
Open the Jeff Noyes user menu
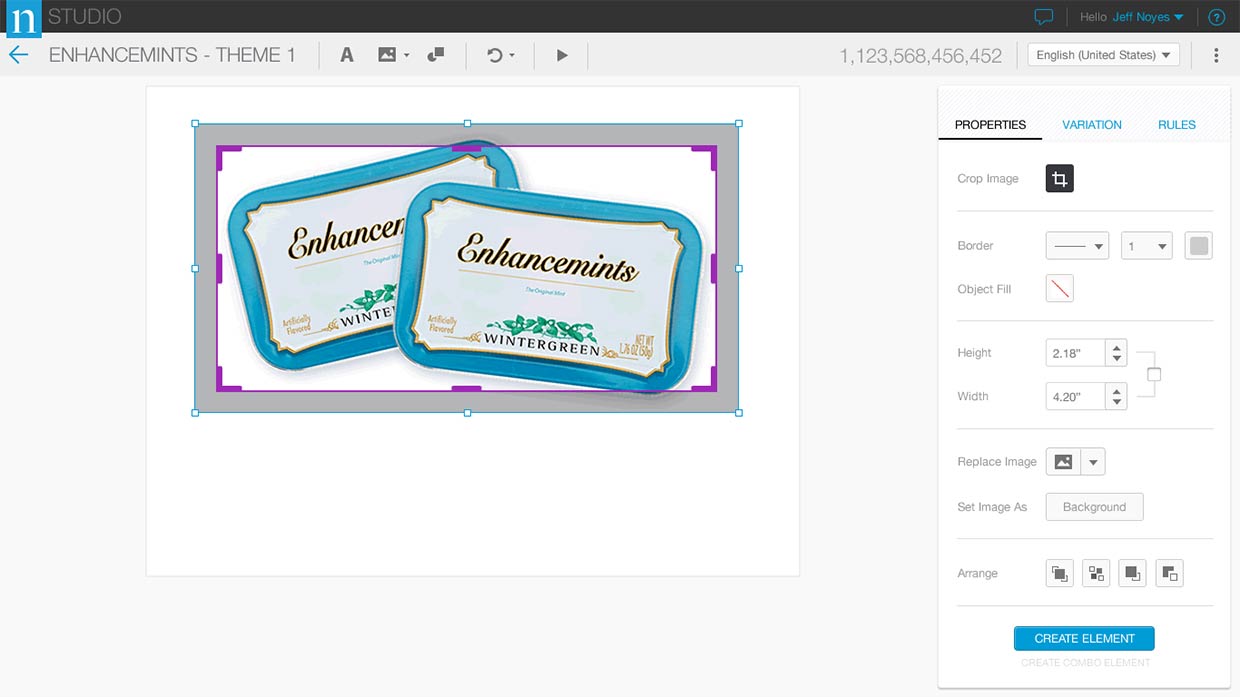coord(1148,17)
